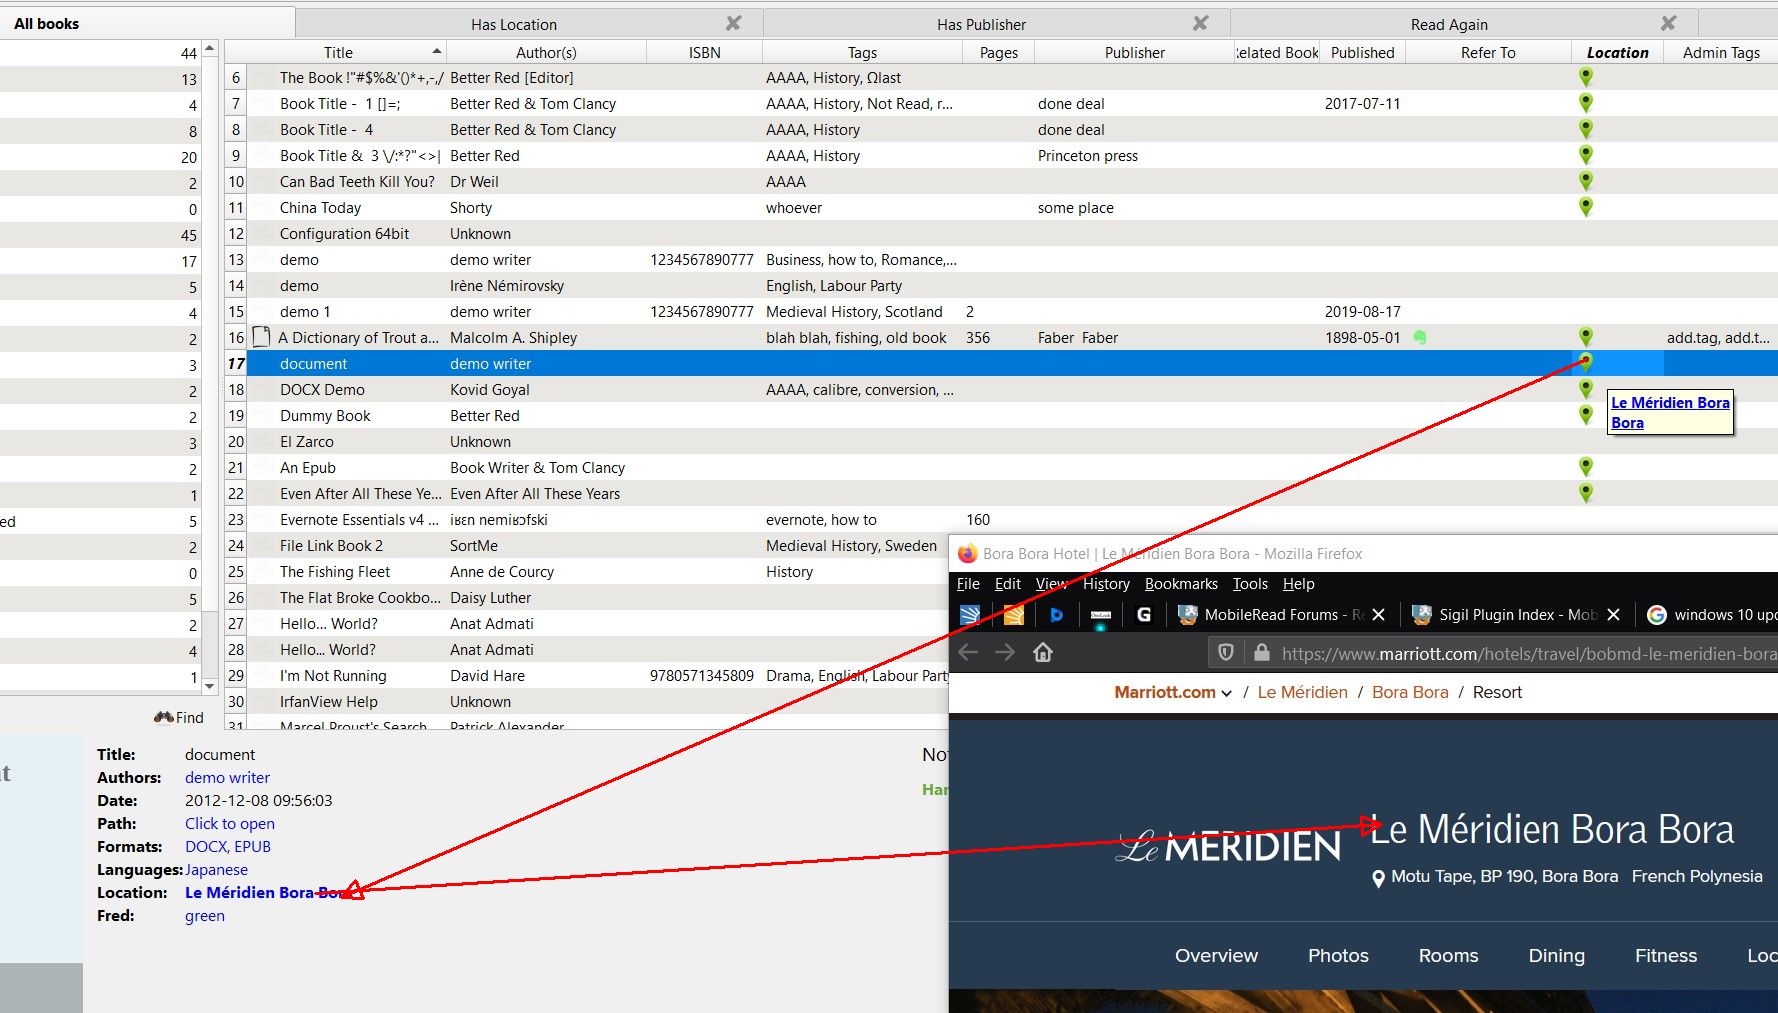Image resolution: width=1778 pixels, height=1013 pixels.
Task: Click the Bora Bora breadcrumb link
Action: click(x=1410, y=692)
